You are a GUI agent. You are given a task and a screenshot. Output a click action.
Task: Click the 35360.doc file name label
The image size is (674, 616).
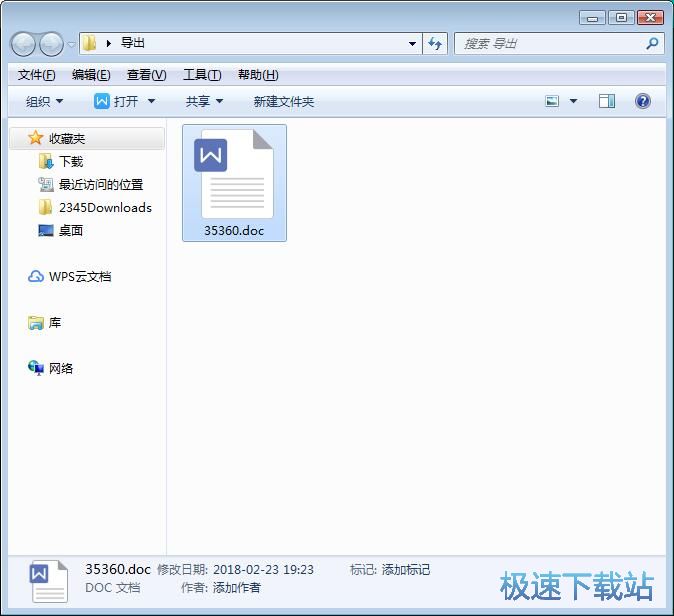[x=234, y=231]
